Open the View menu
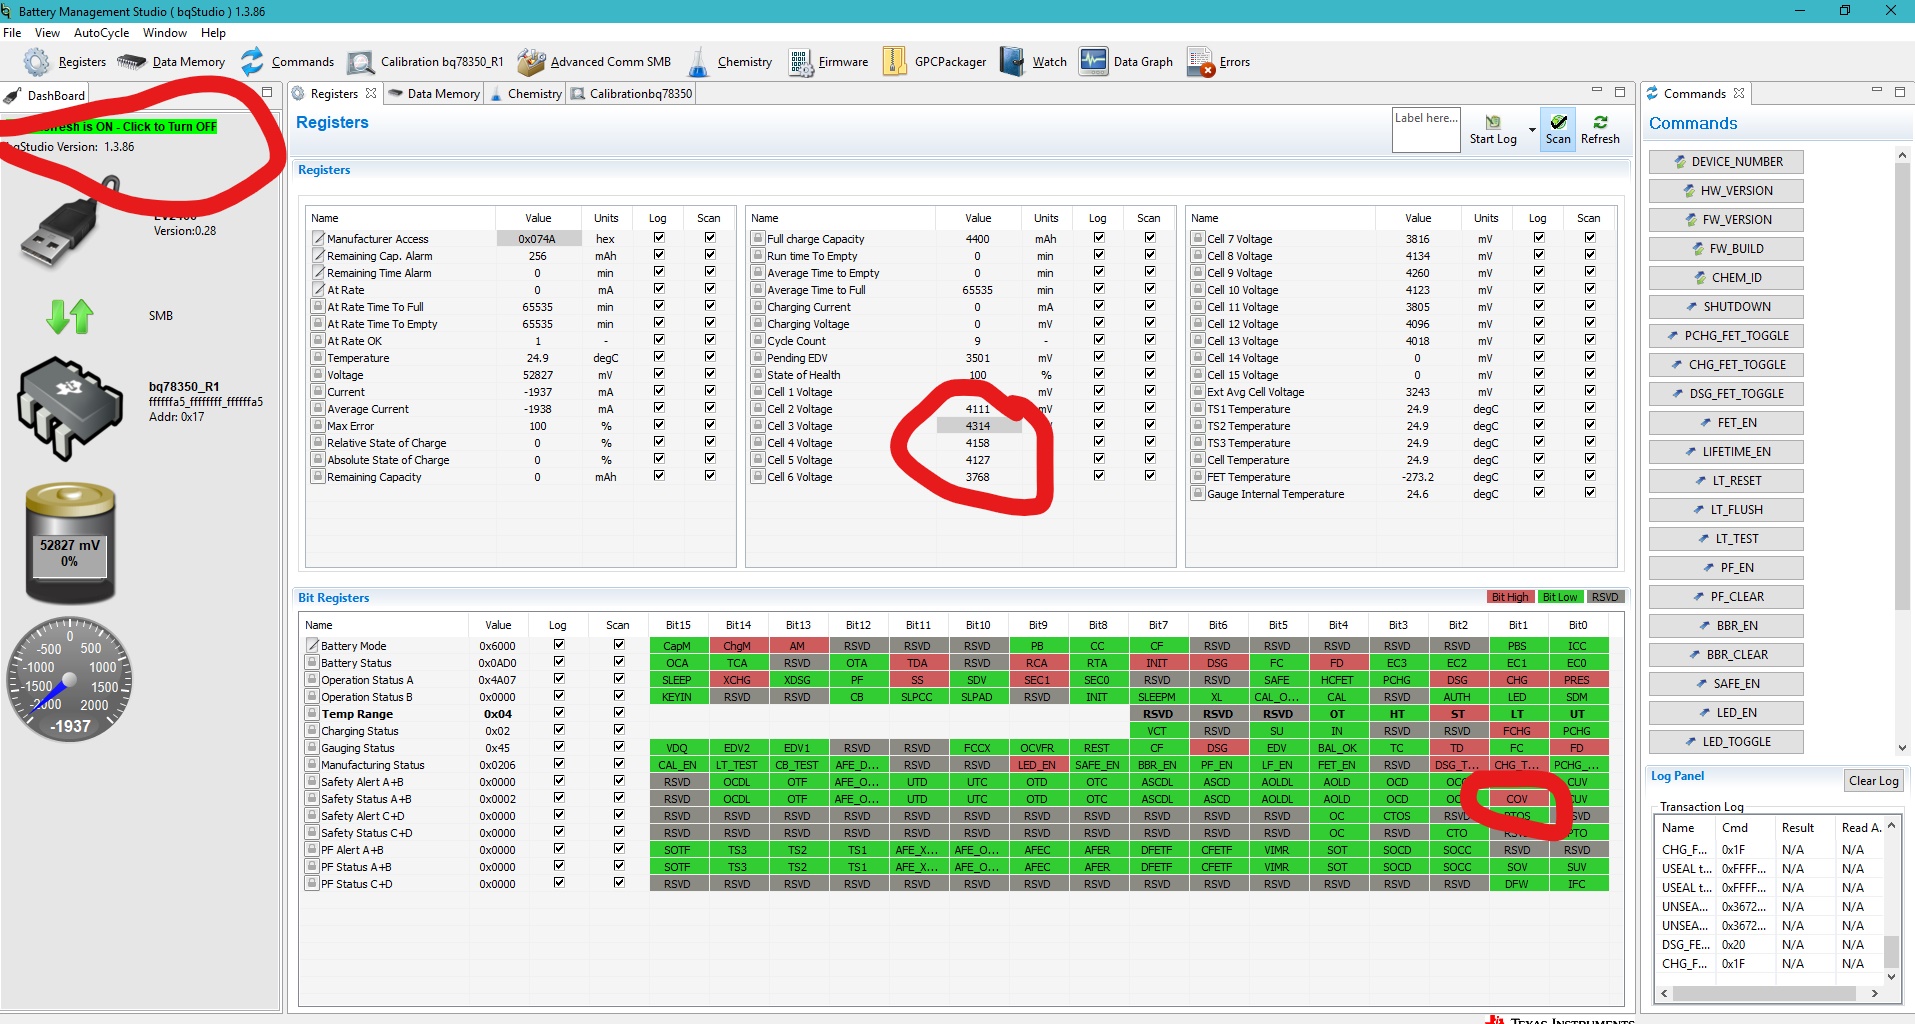 pos(47,33)
